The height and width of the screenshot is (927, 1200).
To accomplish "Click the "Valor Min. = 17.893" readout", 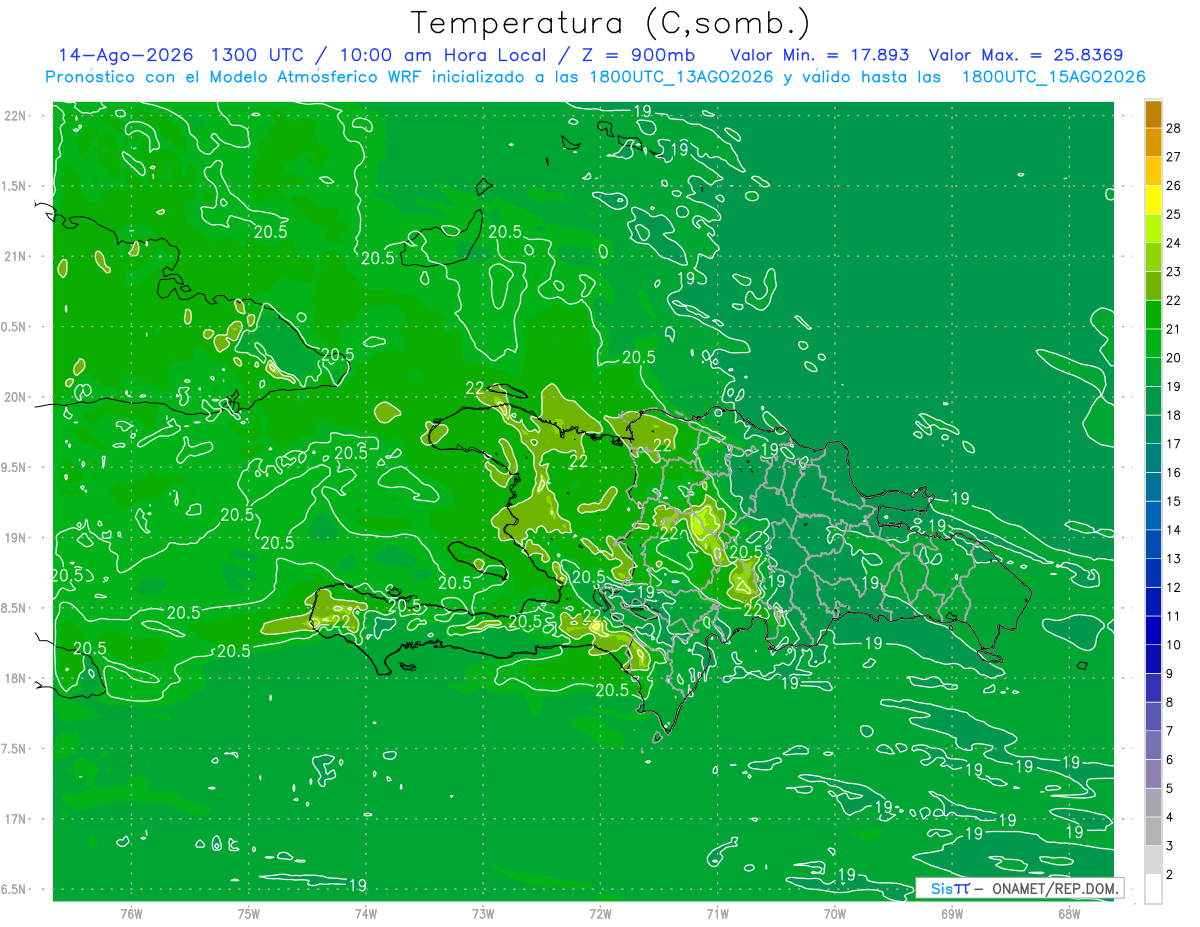I will [820, 55].
